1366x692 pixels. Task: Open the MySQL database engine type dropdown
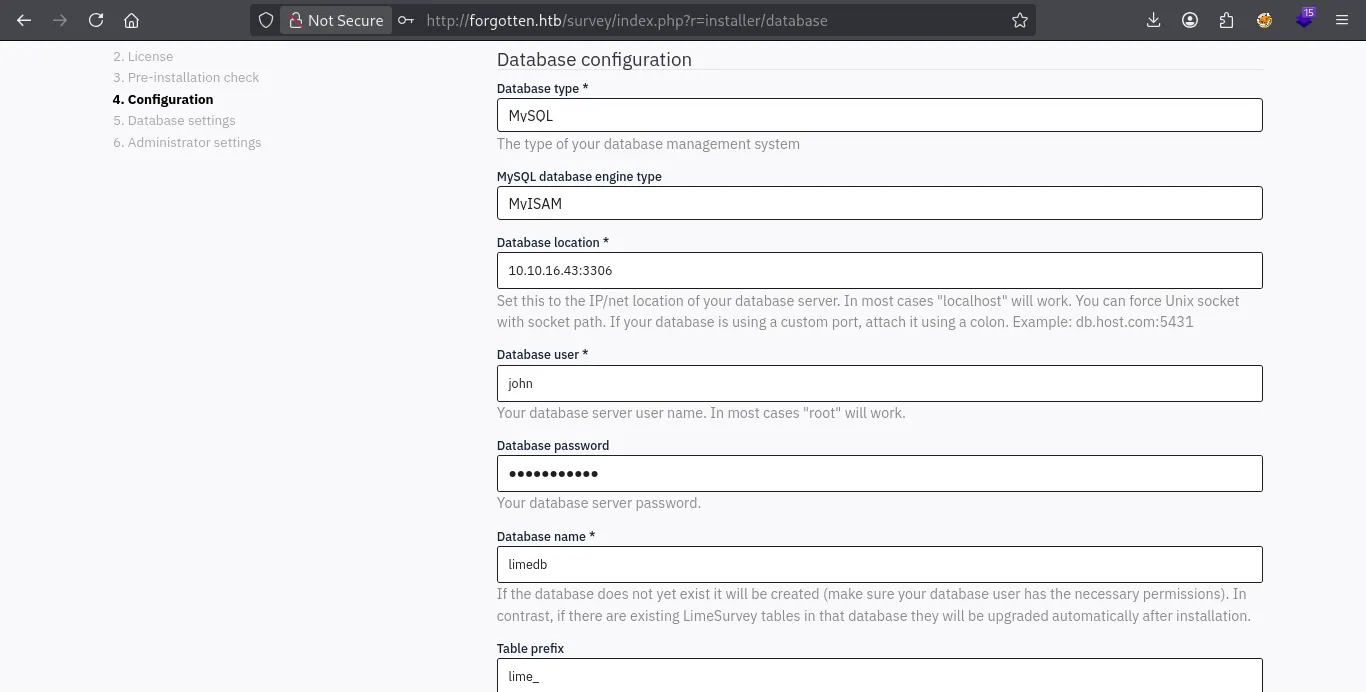[879, 203]
